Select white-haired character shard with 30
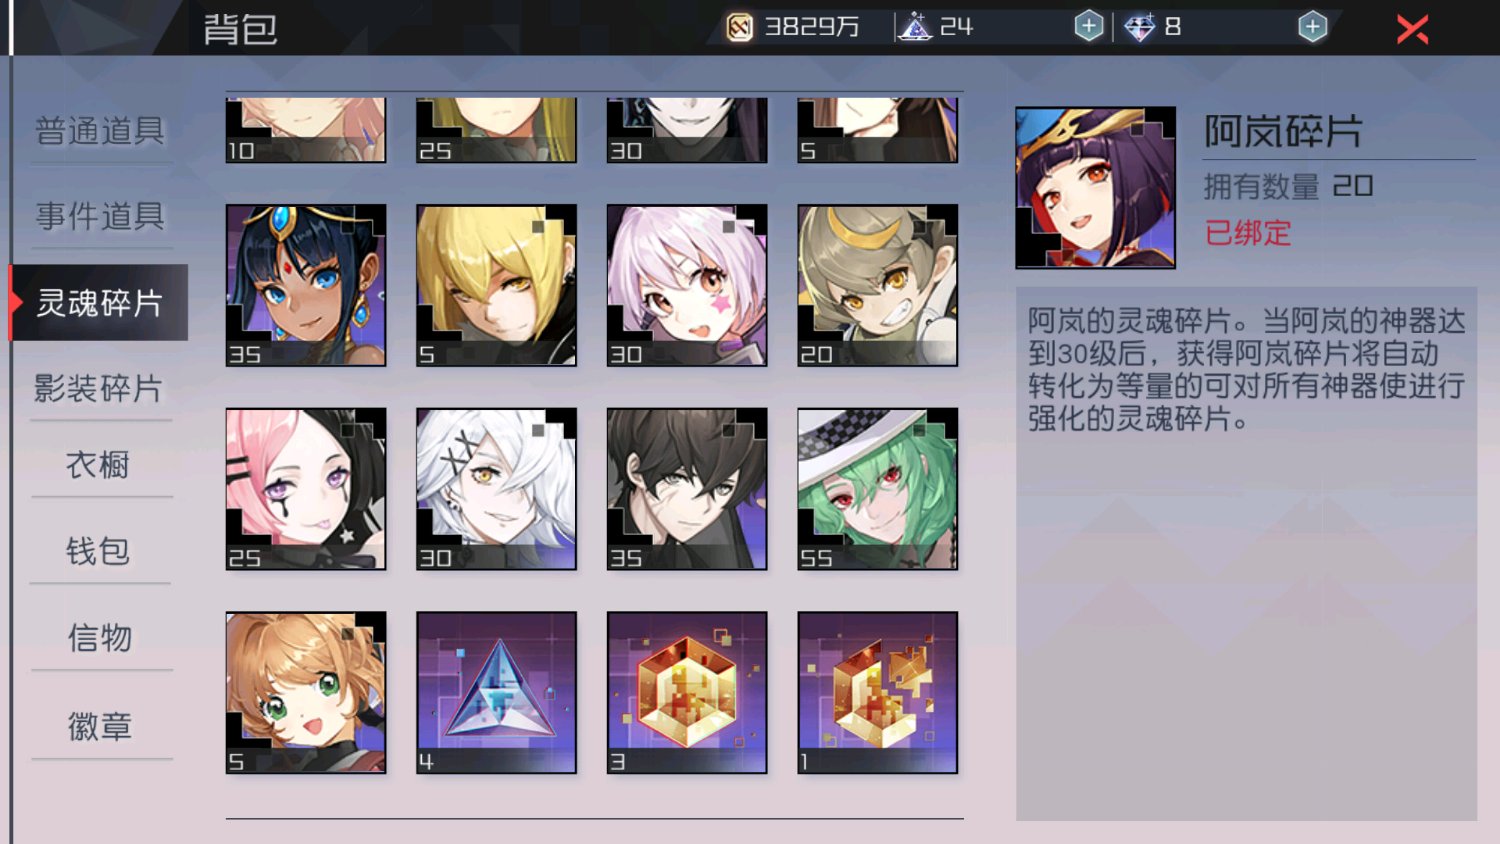This screenshot has width=1500, height=844. point(496,489)
